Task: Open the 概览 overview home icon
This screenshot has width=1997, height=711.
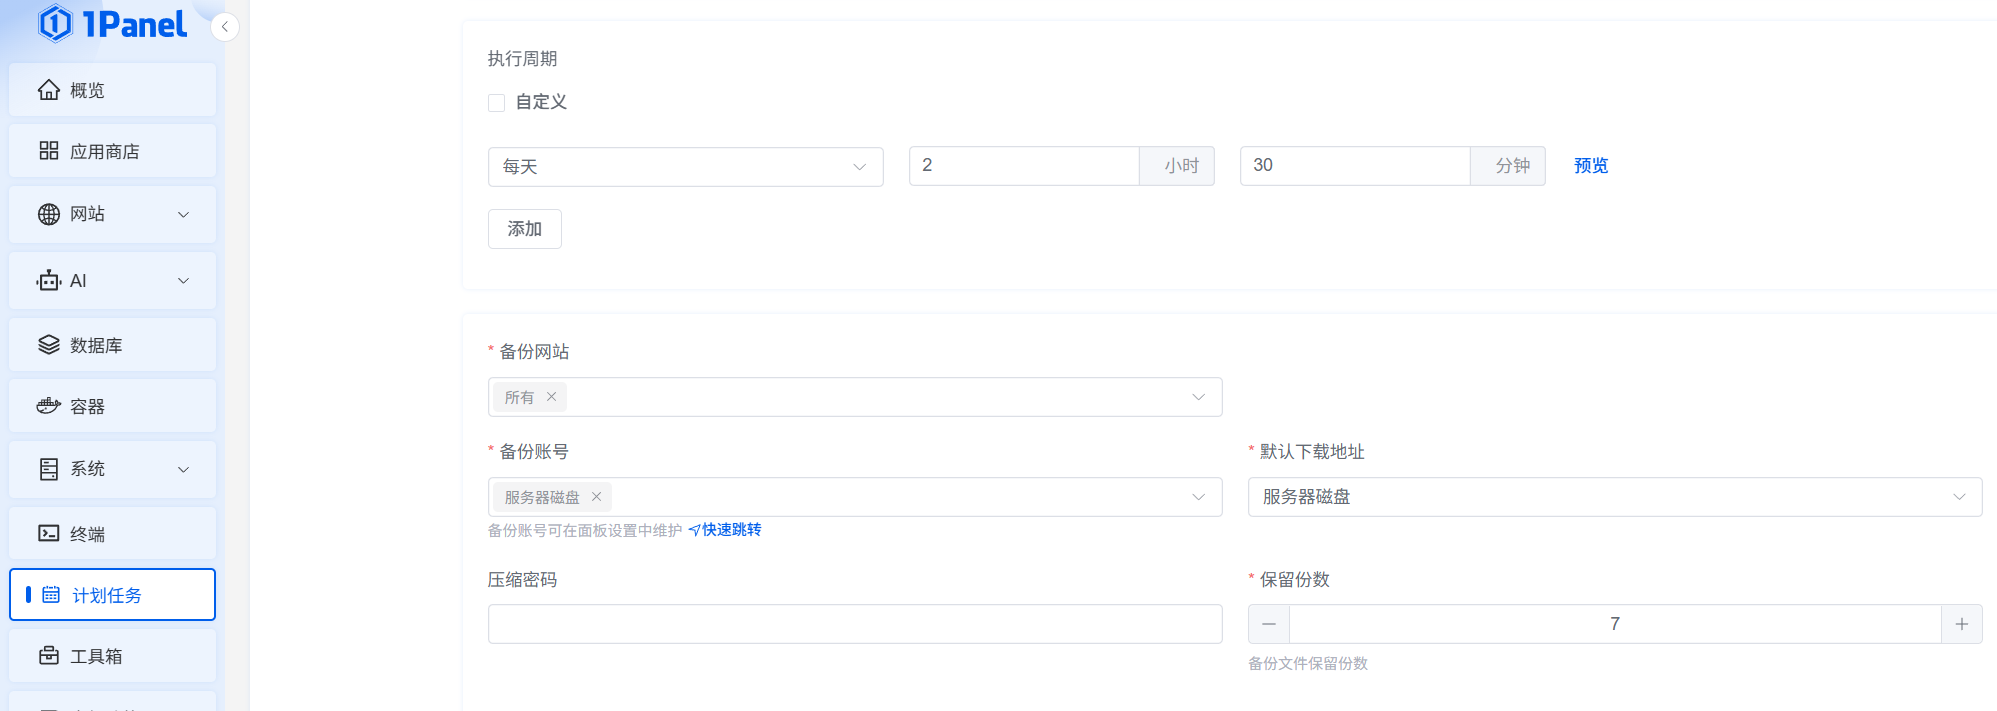Action: tap(49, 90)
